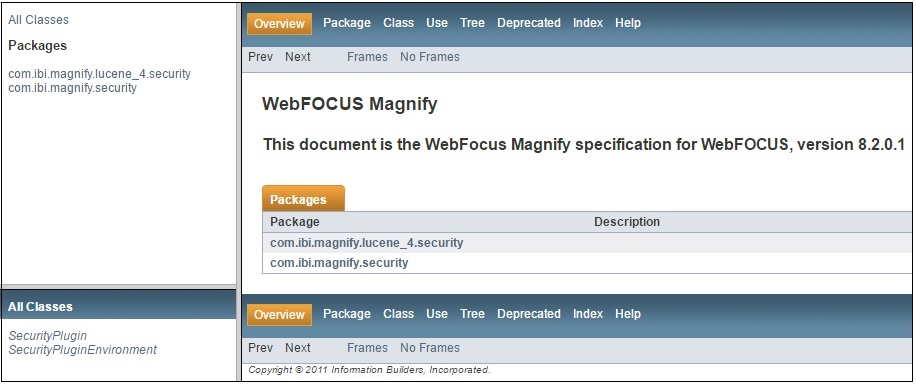Click the bottom Overview navigation tab
This screenshot has width=916, height=384.
279,314
